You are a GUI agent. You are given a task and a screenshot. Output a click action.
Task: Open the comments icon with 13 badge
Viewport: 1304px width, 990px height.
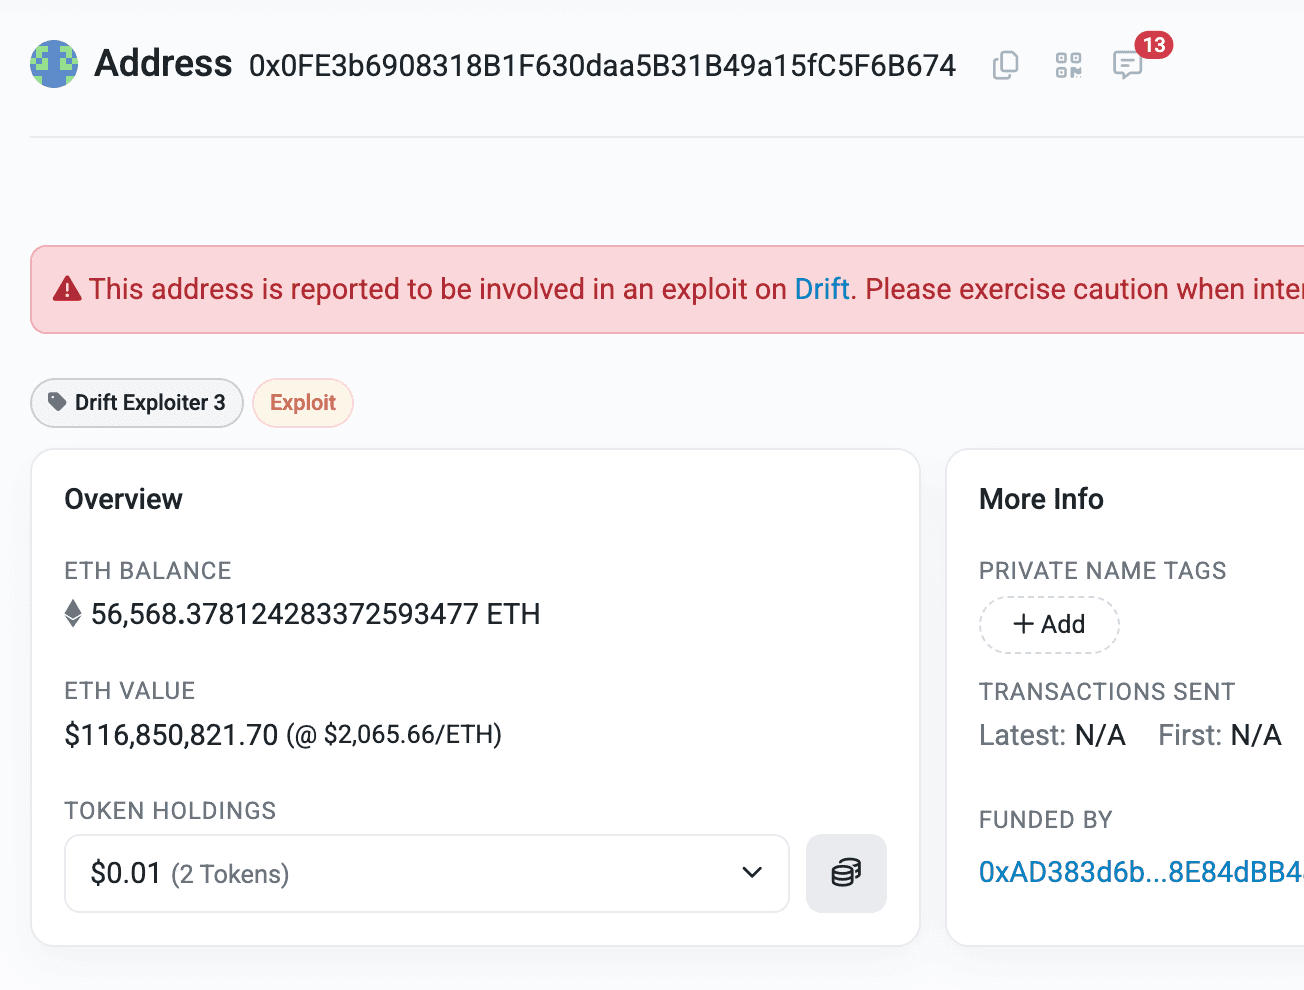pos(1127,66)
